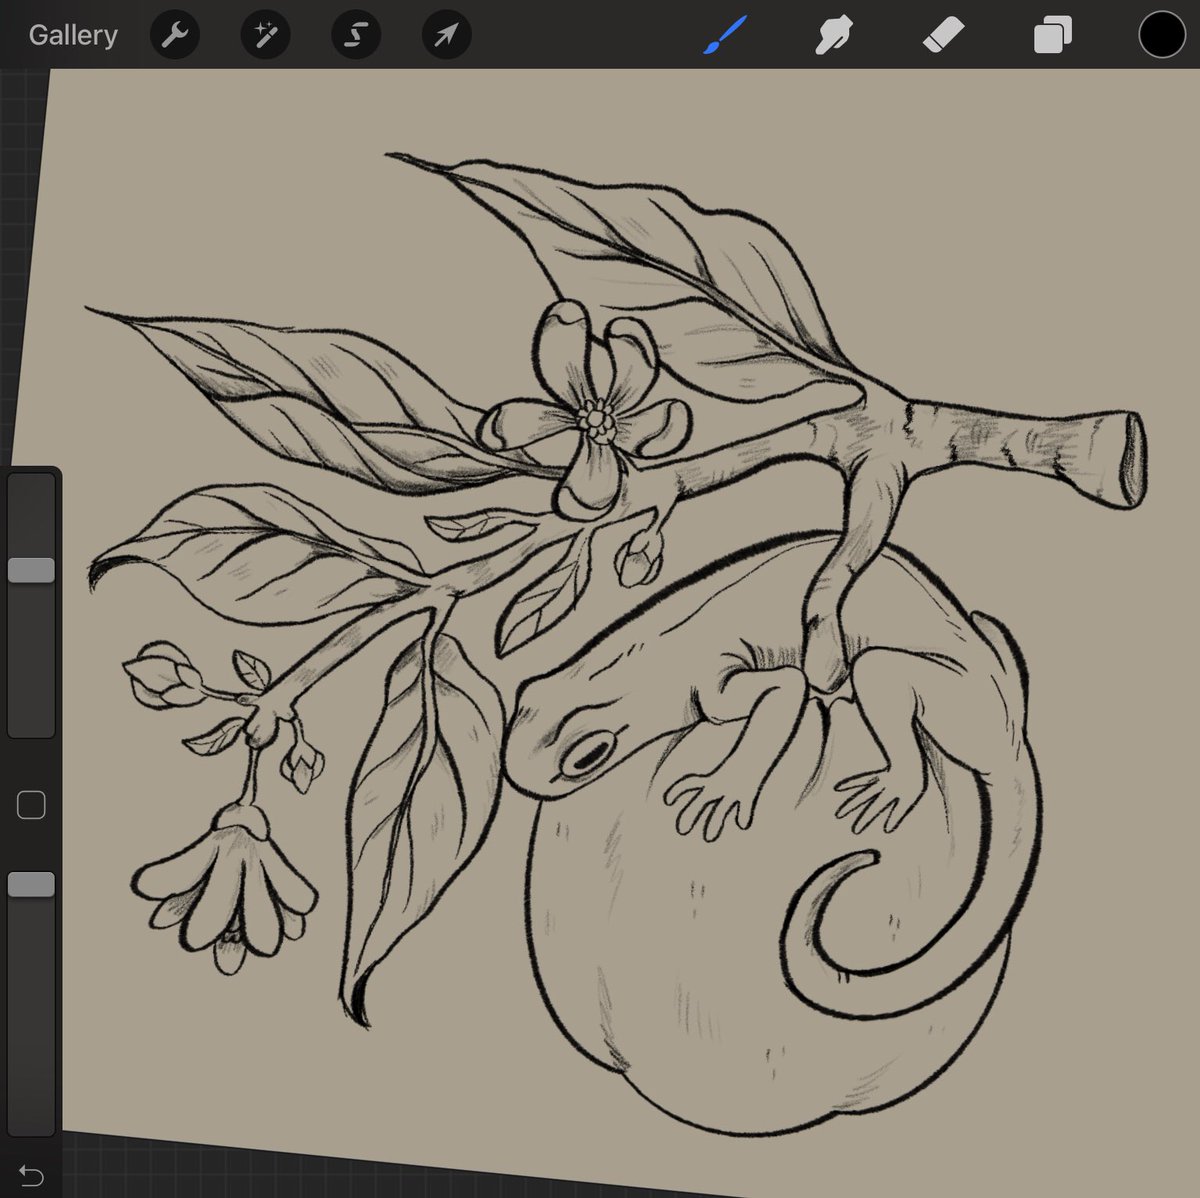Open the Actions wrench menu

click(175, 36)
